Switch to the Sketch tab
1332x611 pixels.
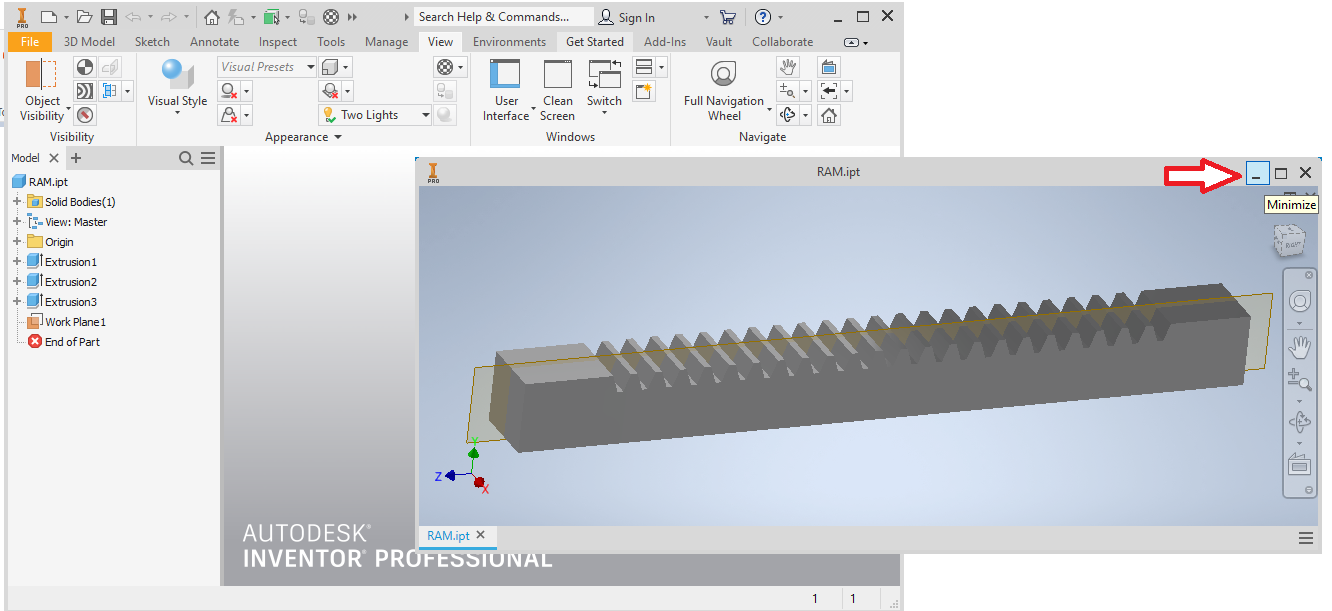pyautogui.click(x=153, y=42)
